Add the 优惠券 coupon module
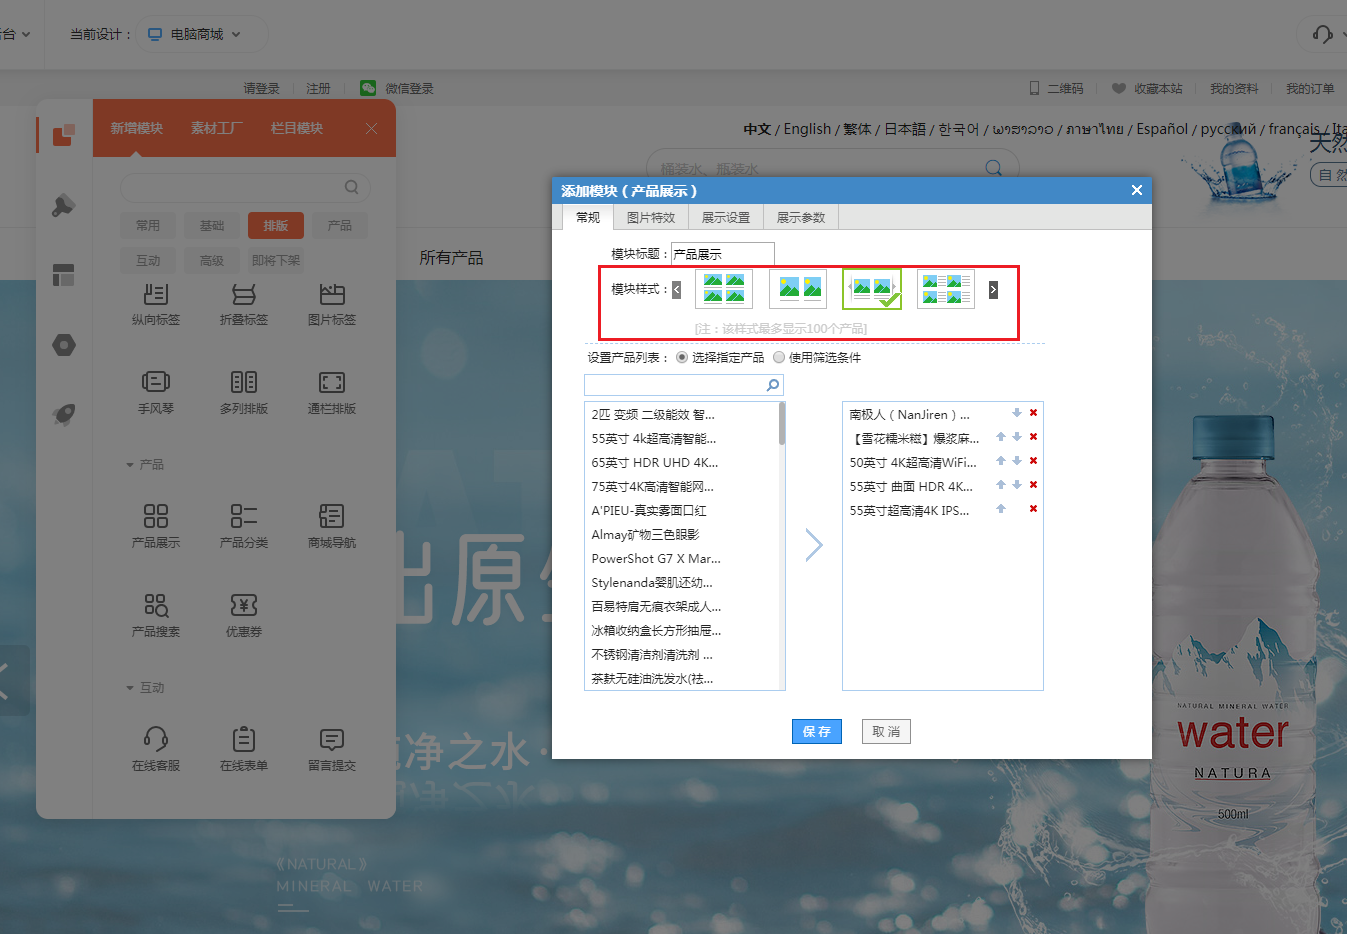1347x934 pixels. (x=244, y=616)
